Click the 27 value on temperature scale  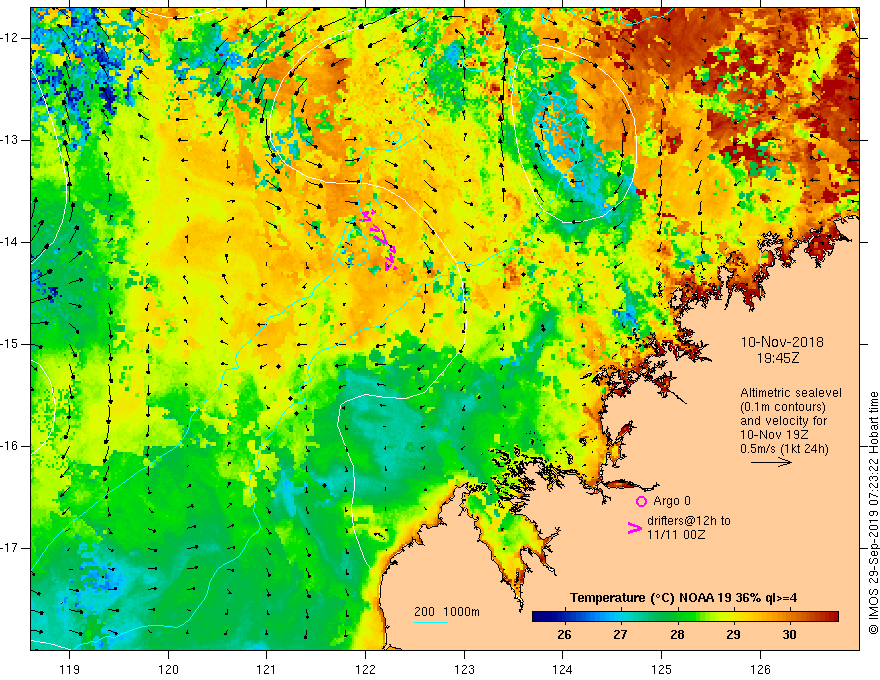click(620, 635)
